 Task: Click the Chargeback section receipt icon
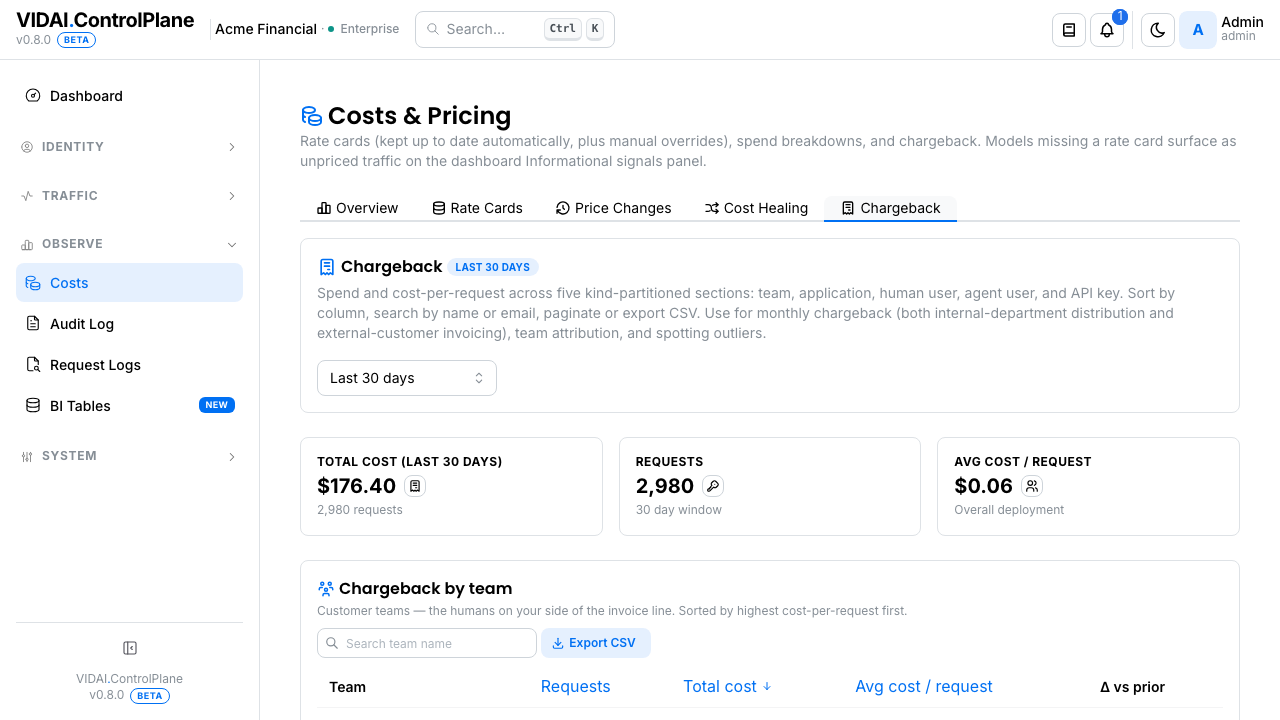[326, 267]
